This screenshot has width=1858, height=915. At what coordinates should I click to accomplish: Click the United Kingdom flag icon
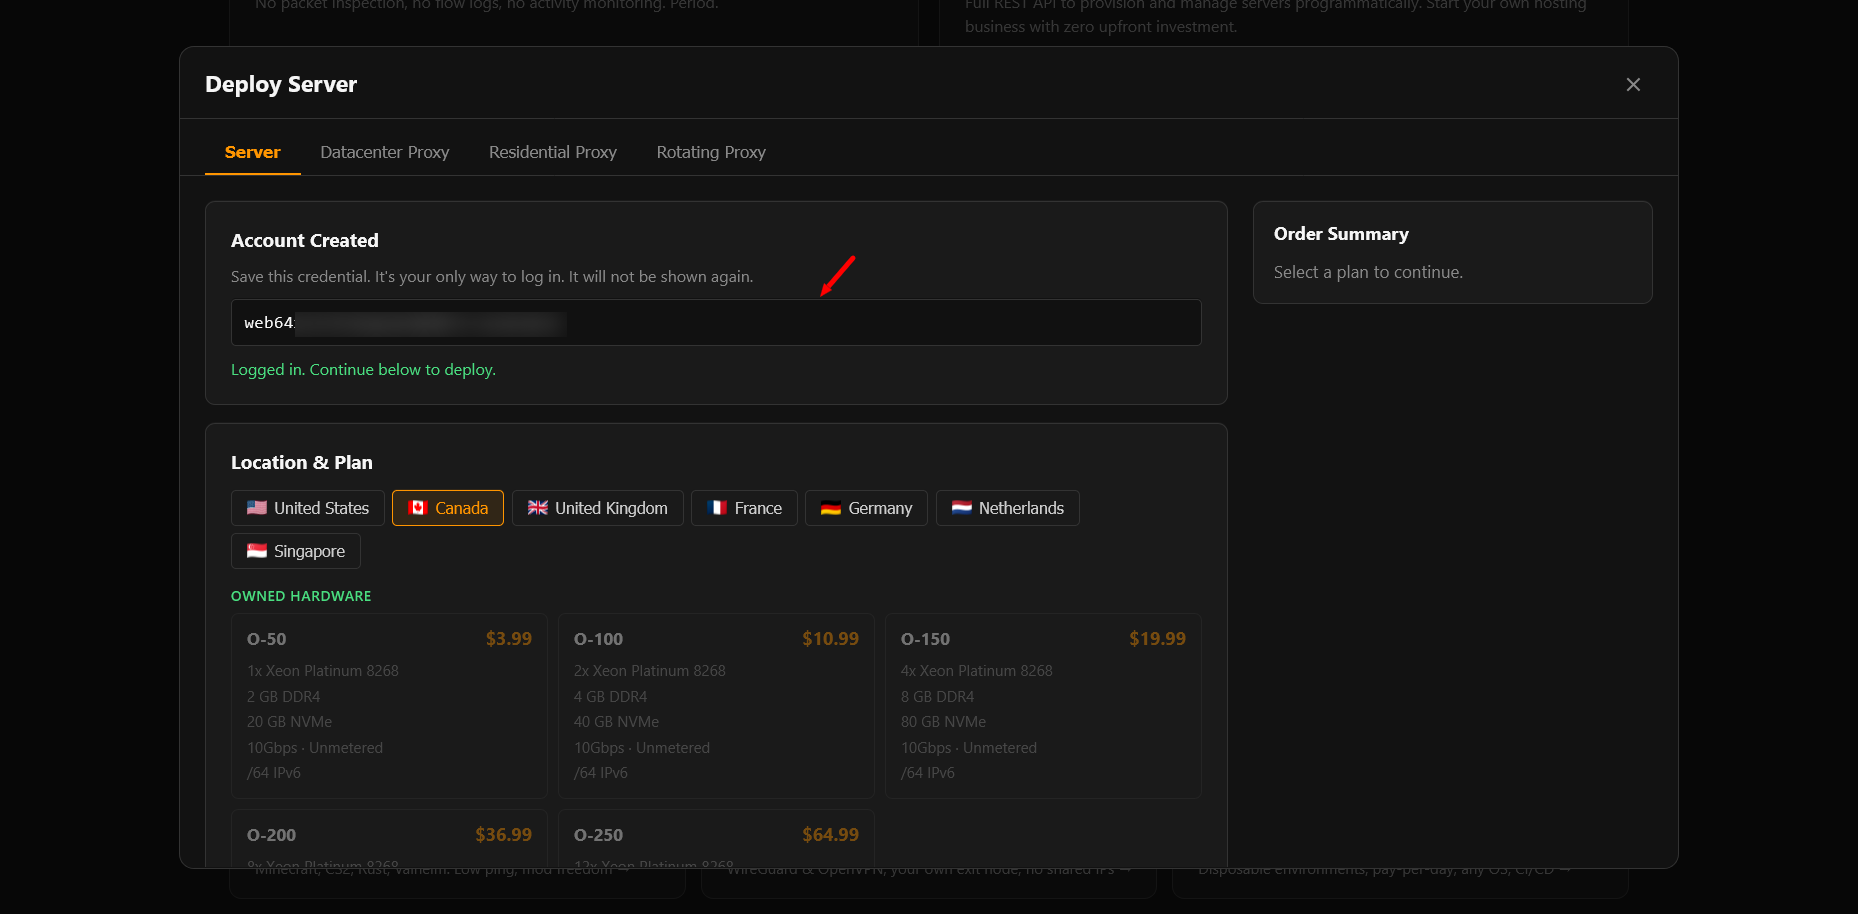[538, 508]
